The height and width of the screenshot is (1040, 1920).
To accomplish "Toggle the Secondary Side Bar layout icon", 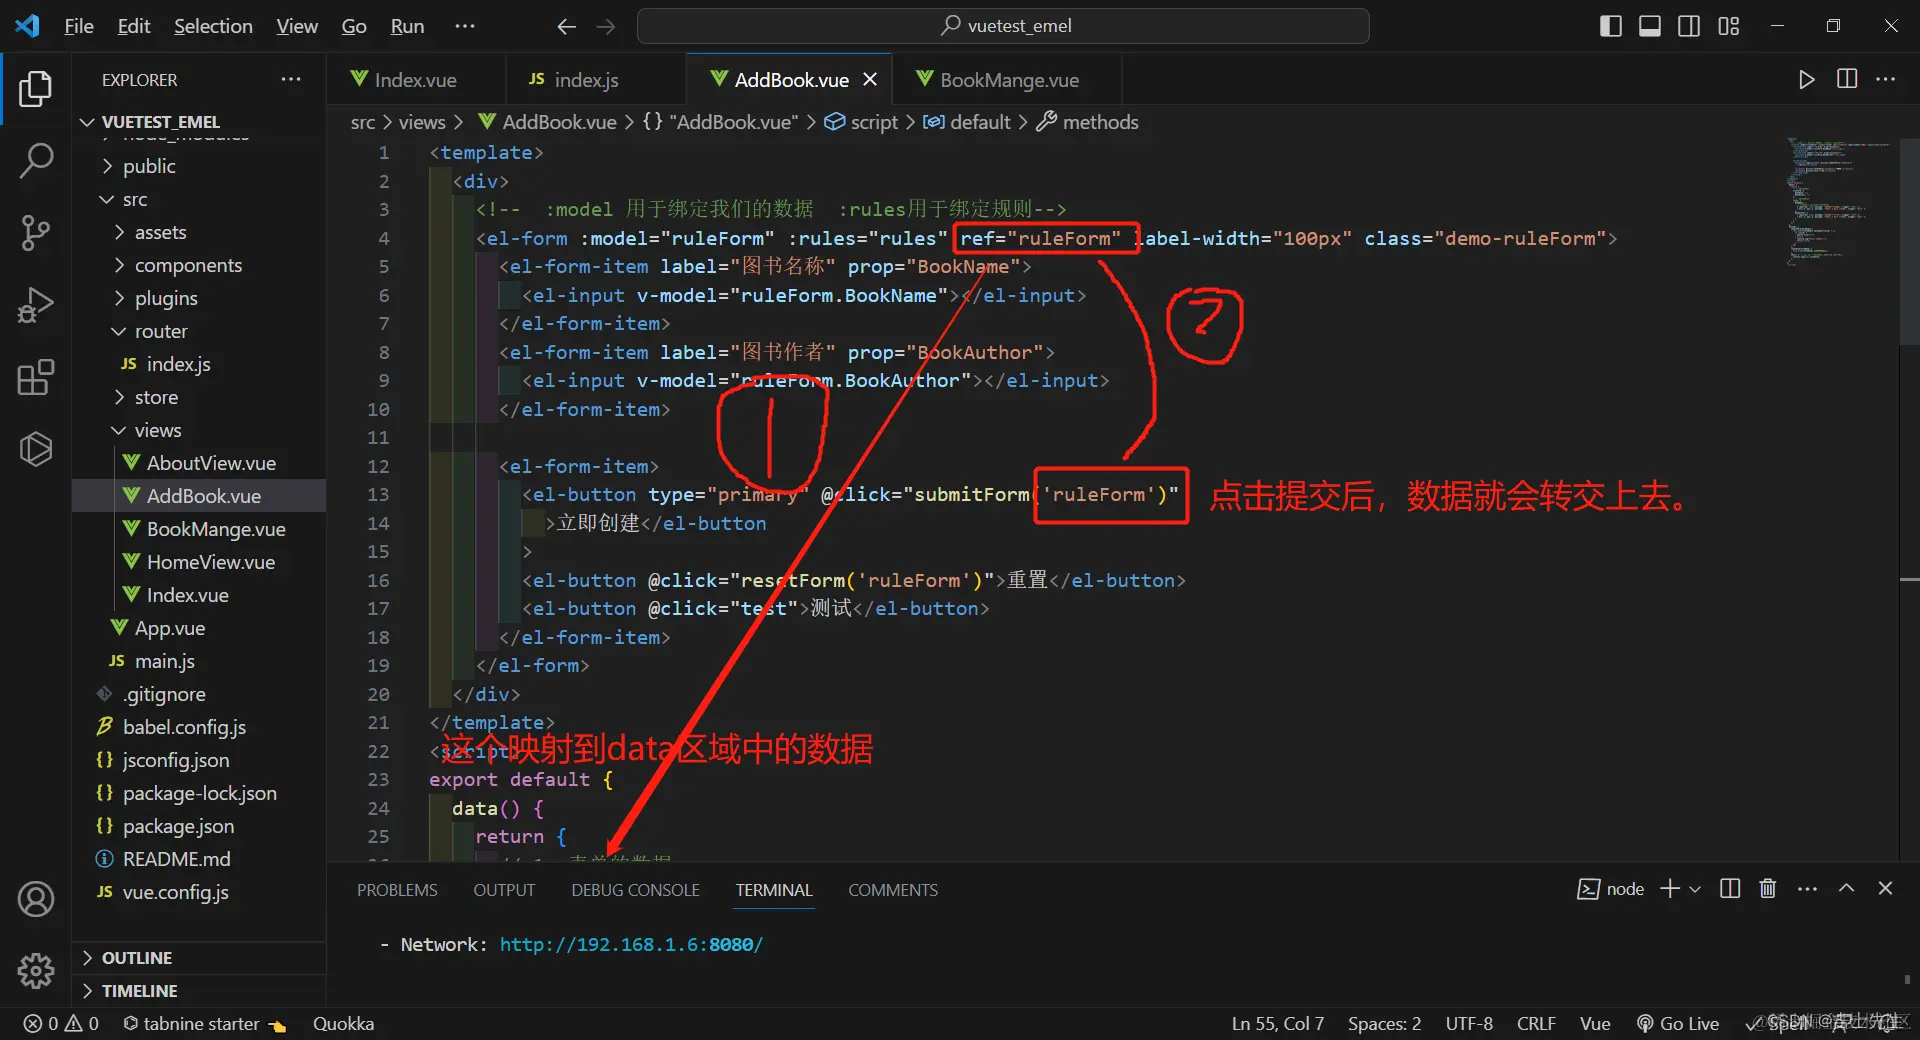I will click(x=1689, y=26).
